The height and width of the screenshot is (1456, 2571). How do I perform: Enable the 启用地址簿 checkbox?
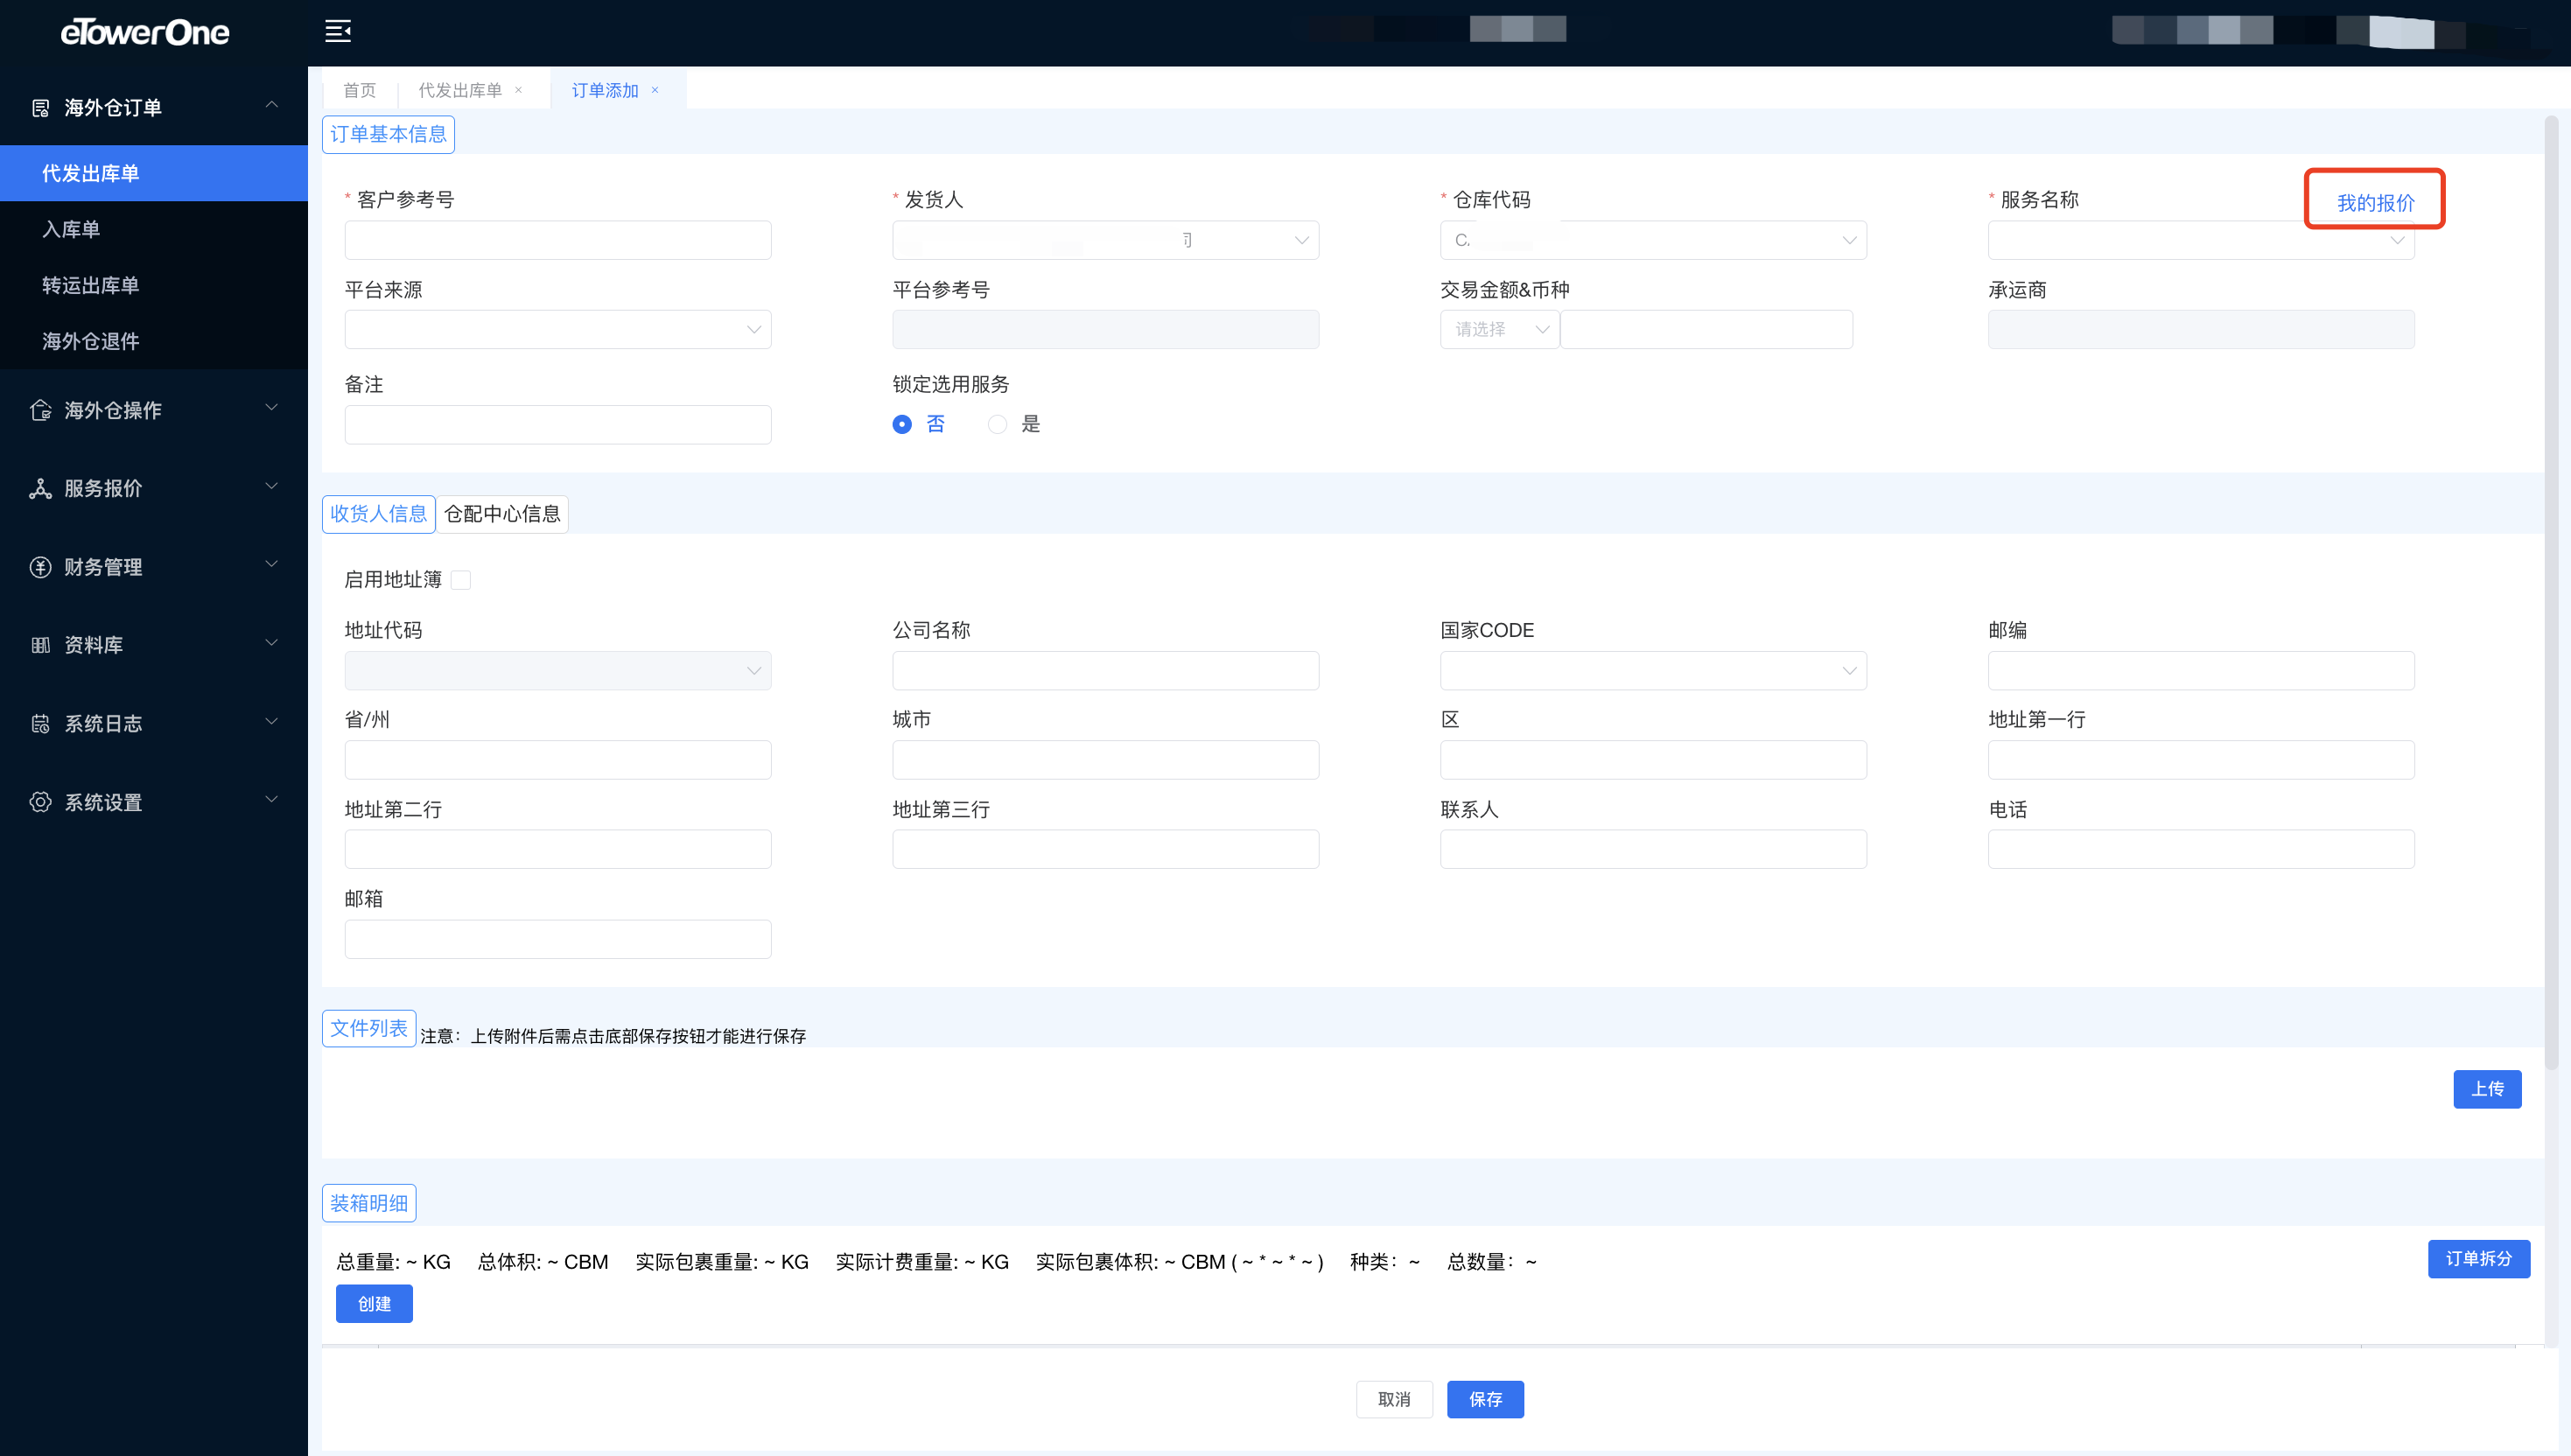pyautogui.click(x=461, y=580)
